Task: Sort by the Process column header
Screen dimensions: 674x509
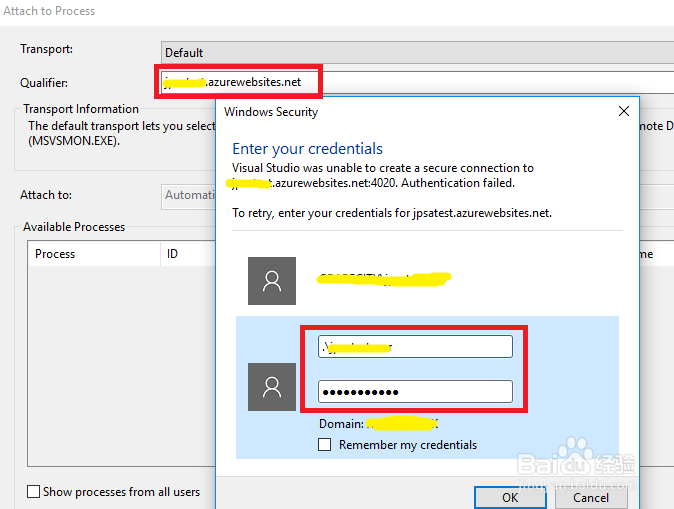Action: (94, 254)
